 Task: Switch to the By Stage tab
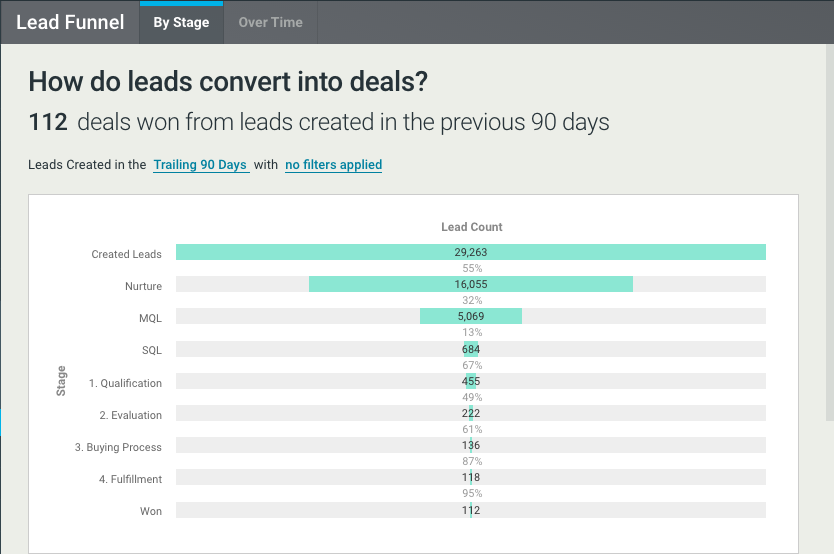181,22
